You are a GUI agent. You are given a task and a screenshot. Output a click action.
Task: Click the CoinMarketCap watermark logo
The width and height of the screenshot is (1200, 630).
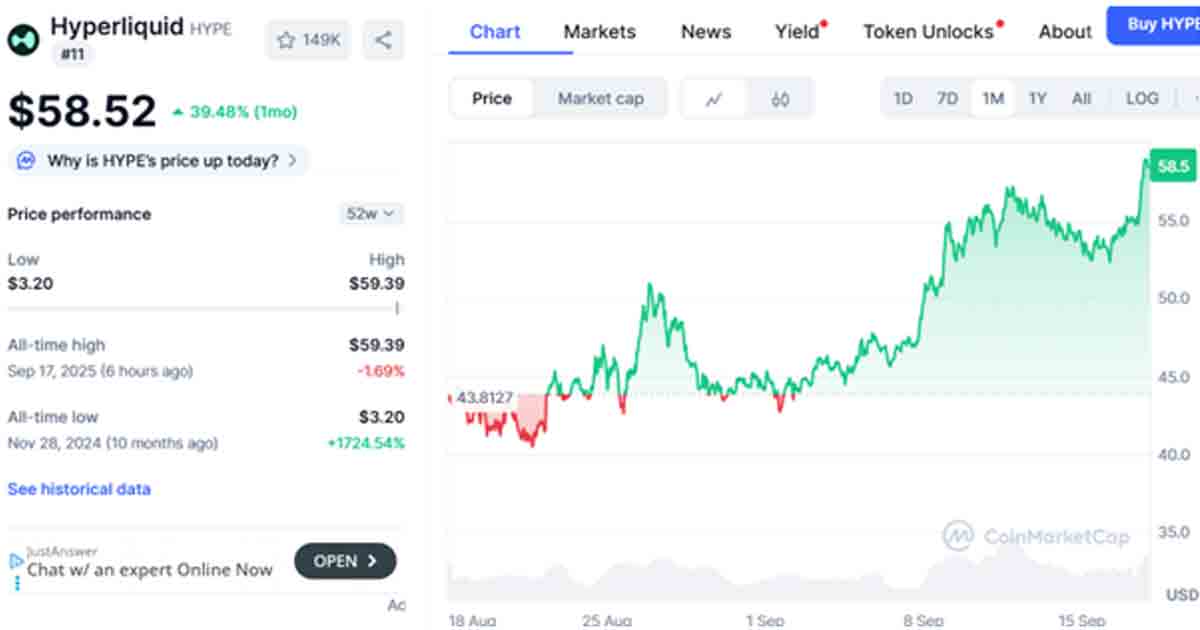[958, 536]
